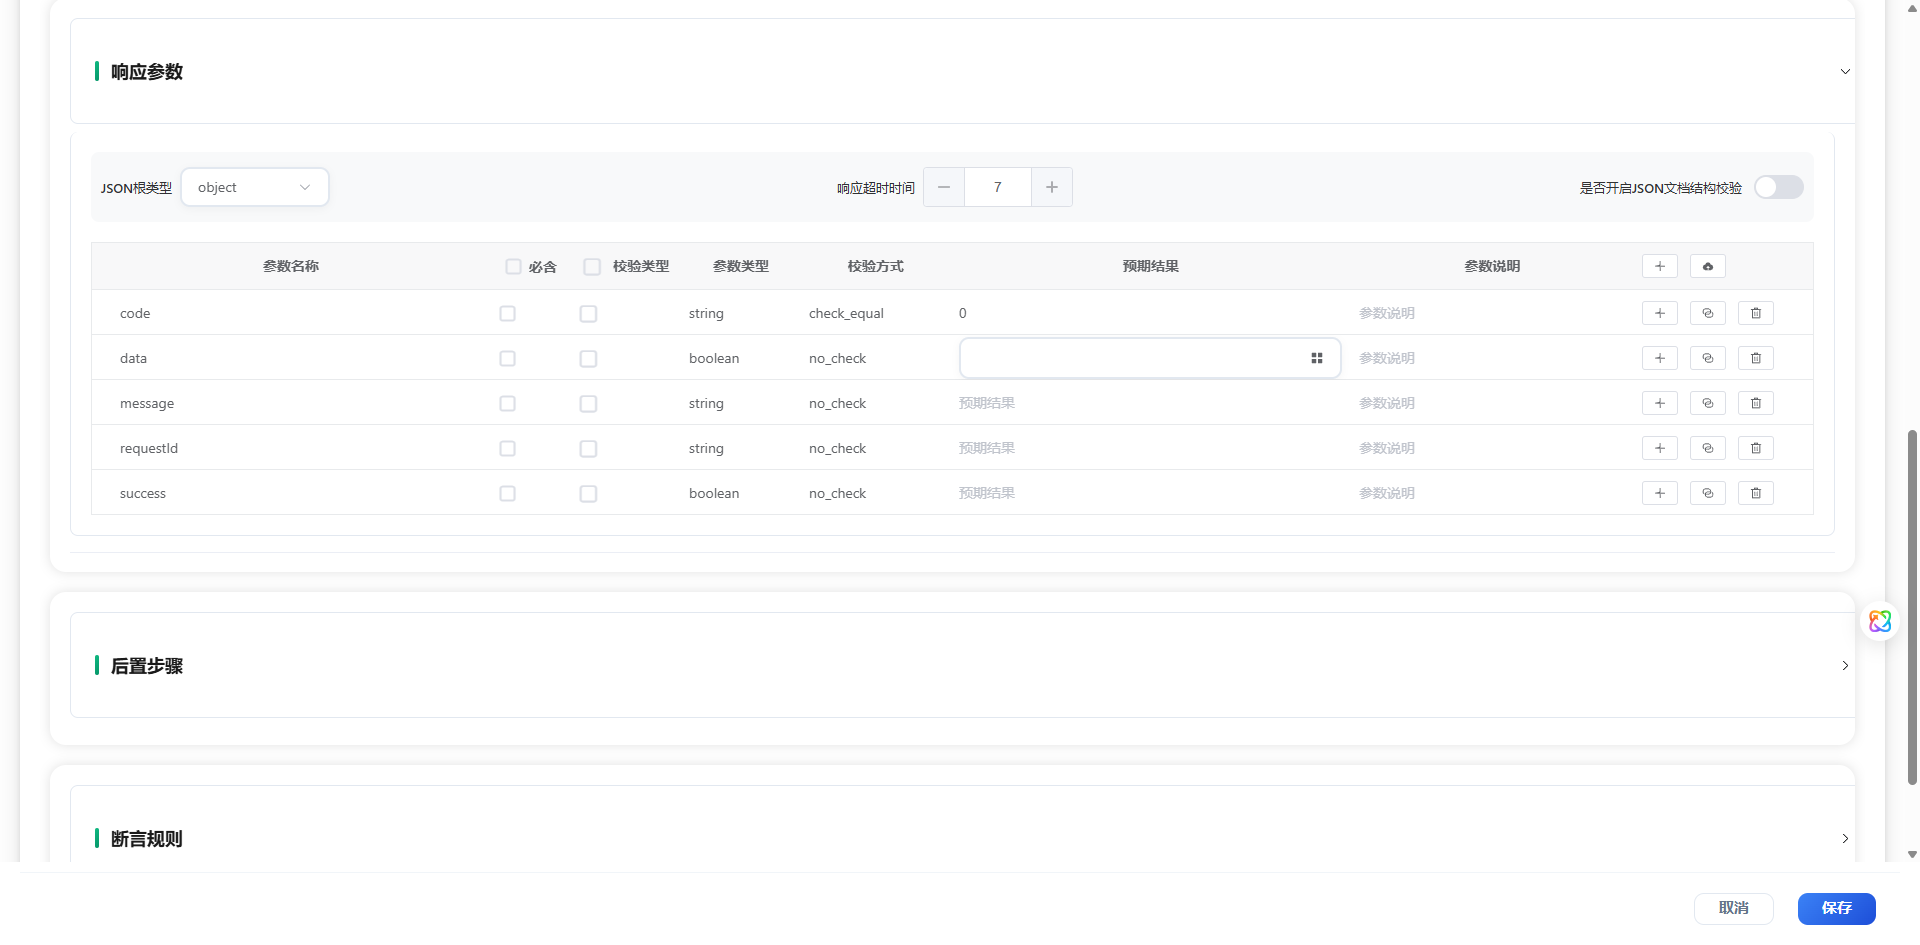This screenshot has width=1920, height=945.
Task: Click the grid icon in data expected result field
Action: [x=1316, y=358]
